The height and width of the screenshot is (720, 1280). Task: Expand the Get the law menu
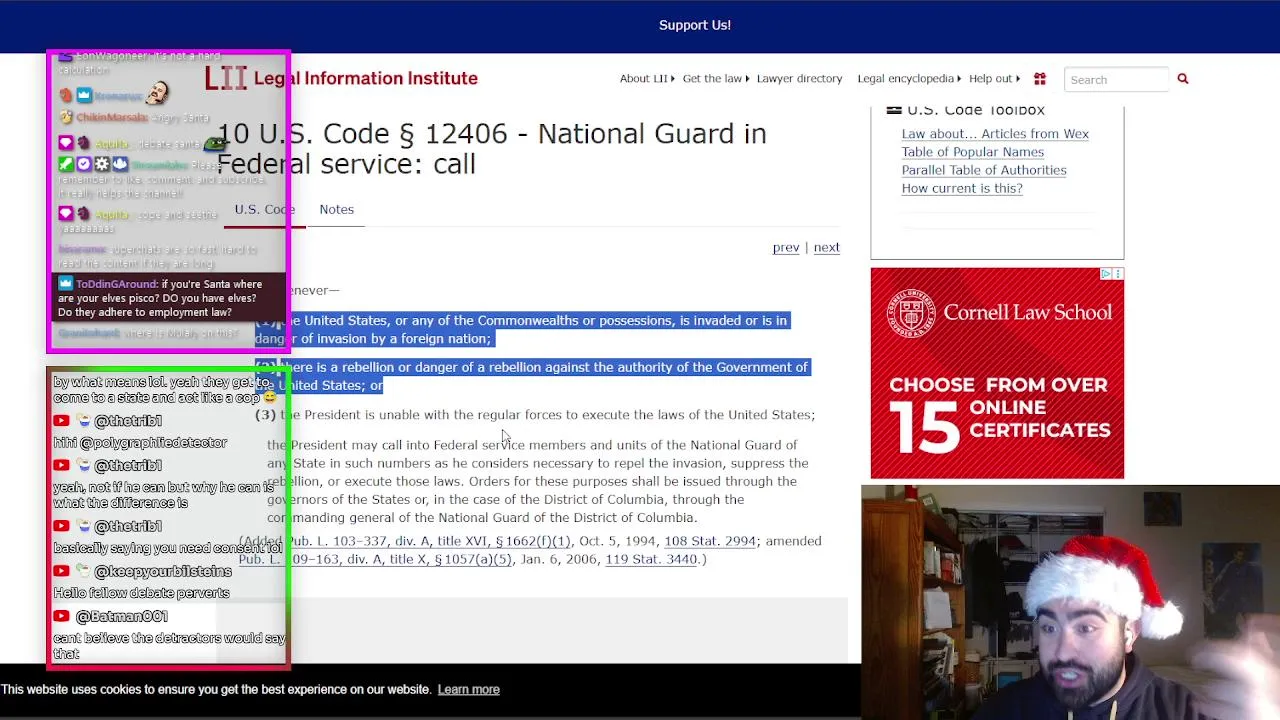[715, 79]
